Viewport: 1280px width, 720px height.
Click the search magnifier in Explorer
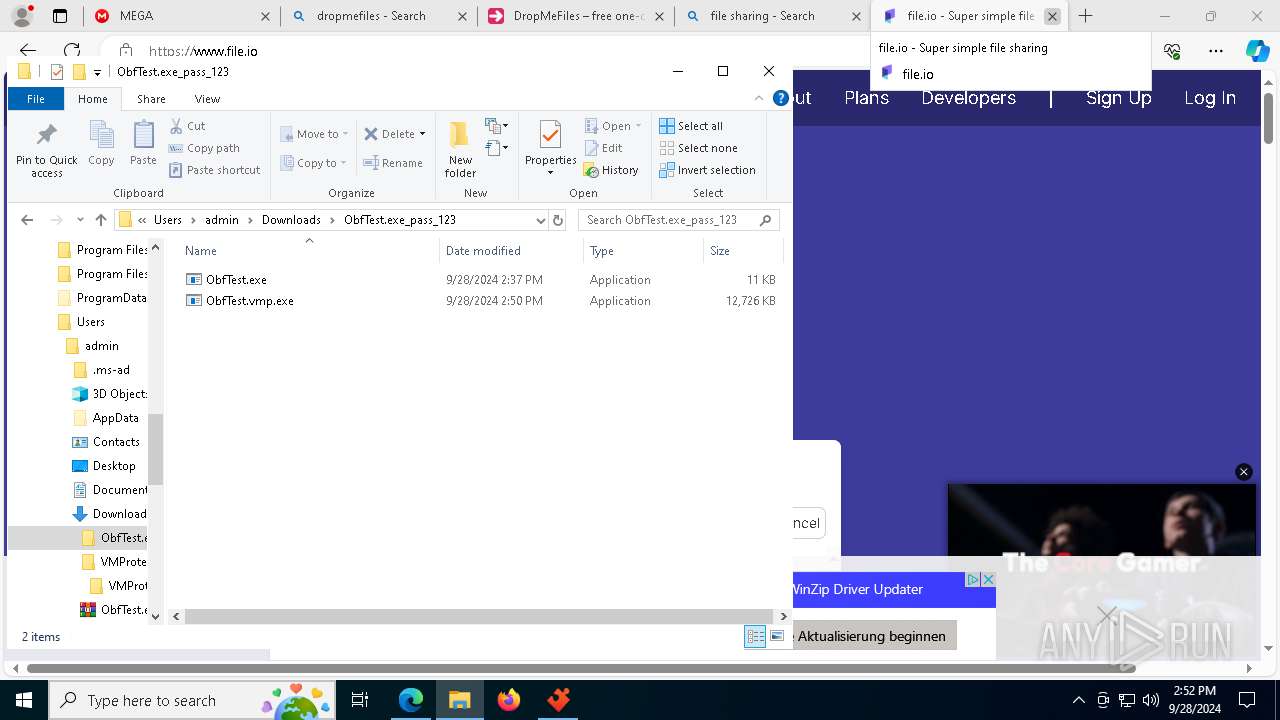click(x=766, y=220)
